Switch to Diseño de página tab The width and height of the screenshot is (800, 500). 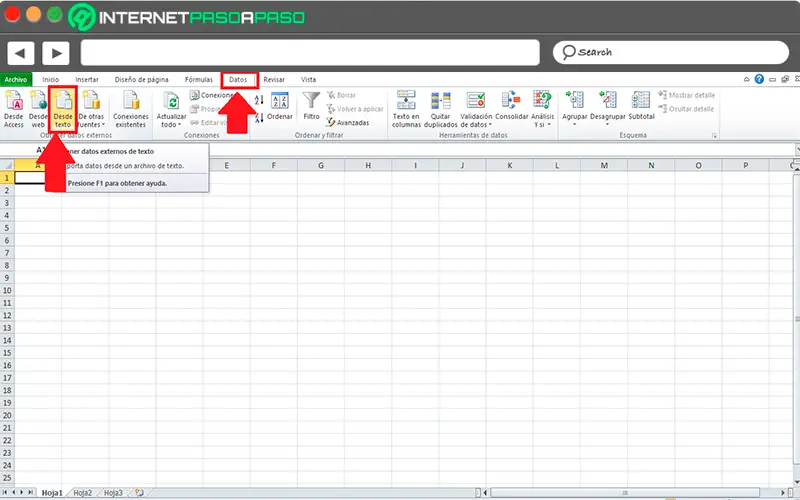click(x=141, y=80)
